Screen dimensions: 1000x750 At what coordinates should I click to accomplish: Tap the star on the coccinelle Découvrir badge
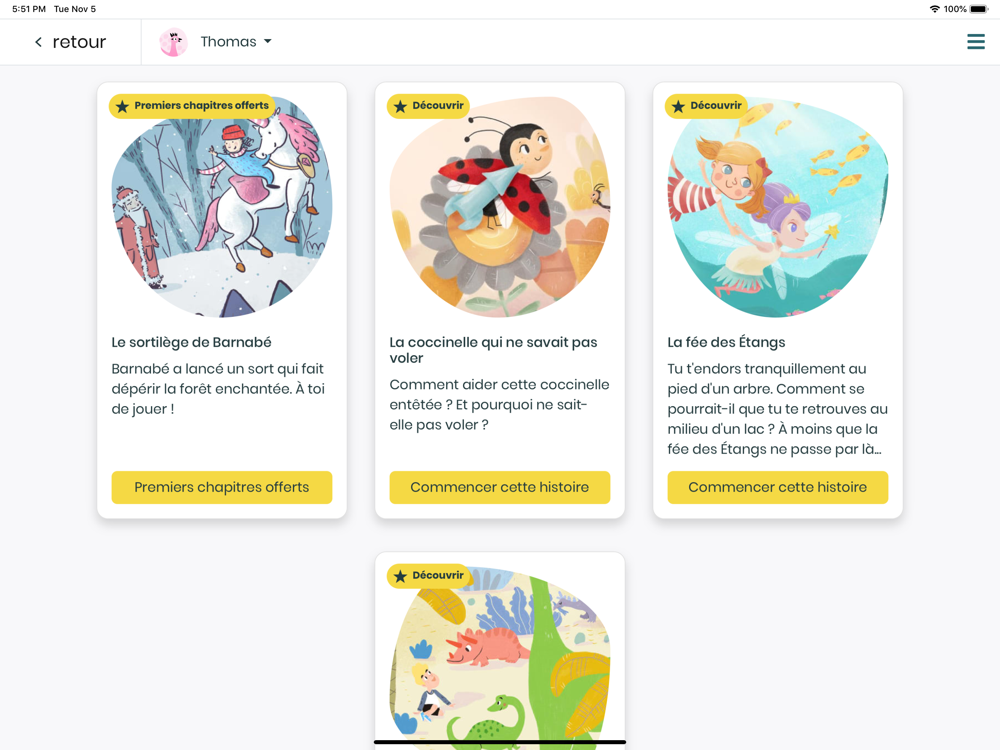click(400, 106)
